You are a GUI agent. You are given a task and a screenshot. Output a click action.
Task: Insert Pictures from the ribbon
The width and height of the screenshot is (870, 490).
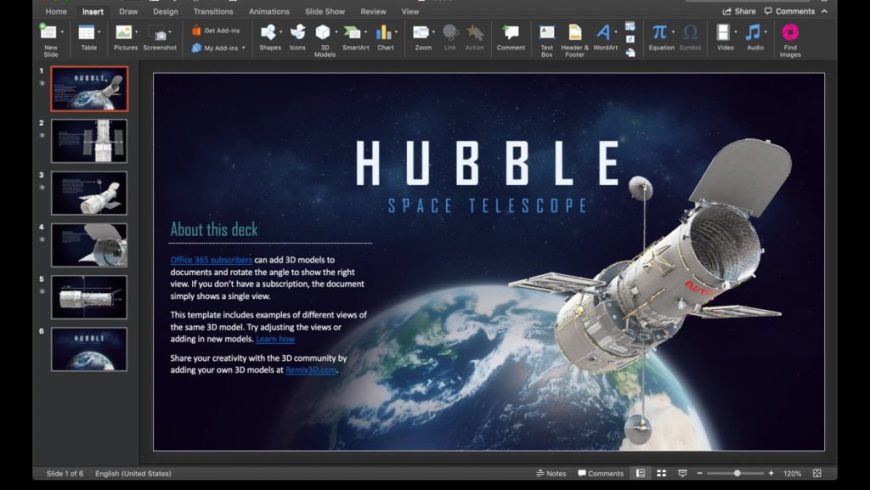point(125,38)
